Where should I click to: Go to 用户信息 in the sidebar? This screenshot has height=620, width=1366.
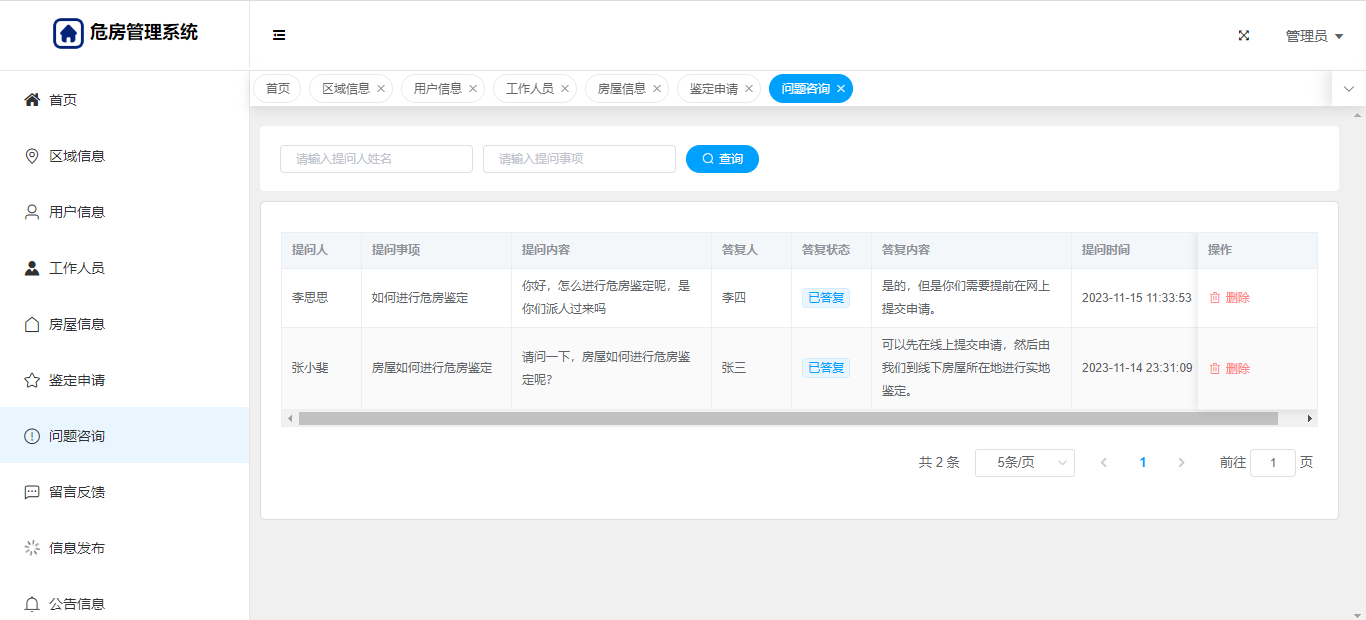tap(77, 212)
